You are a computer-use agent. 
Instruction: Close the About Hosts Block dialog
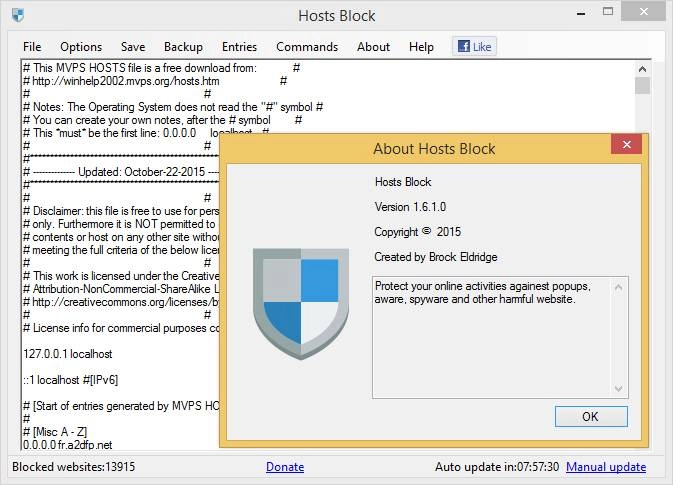point(627,144)
